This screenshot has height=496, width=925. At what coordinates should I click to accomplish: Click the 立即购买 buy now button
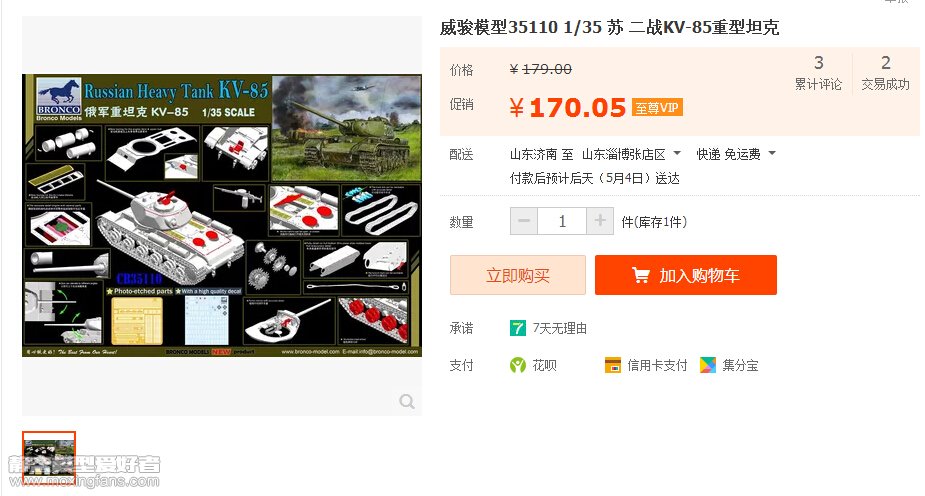(x=517, y=275)
